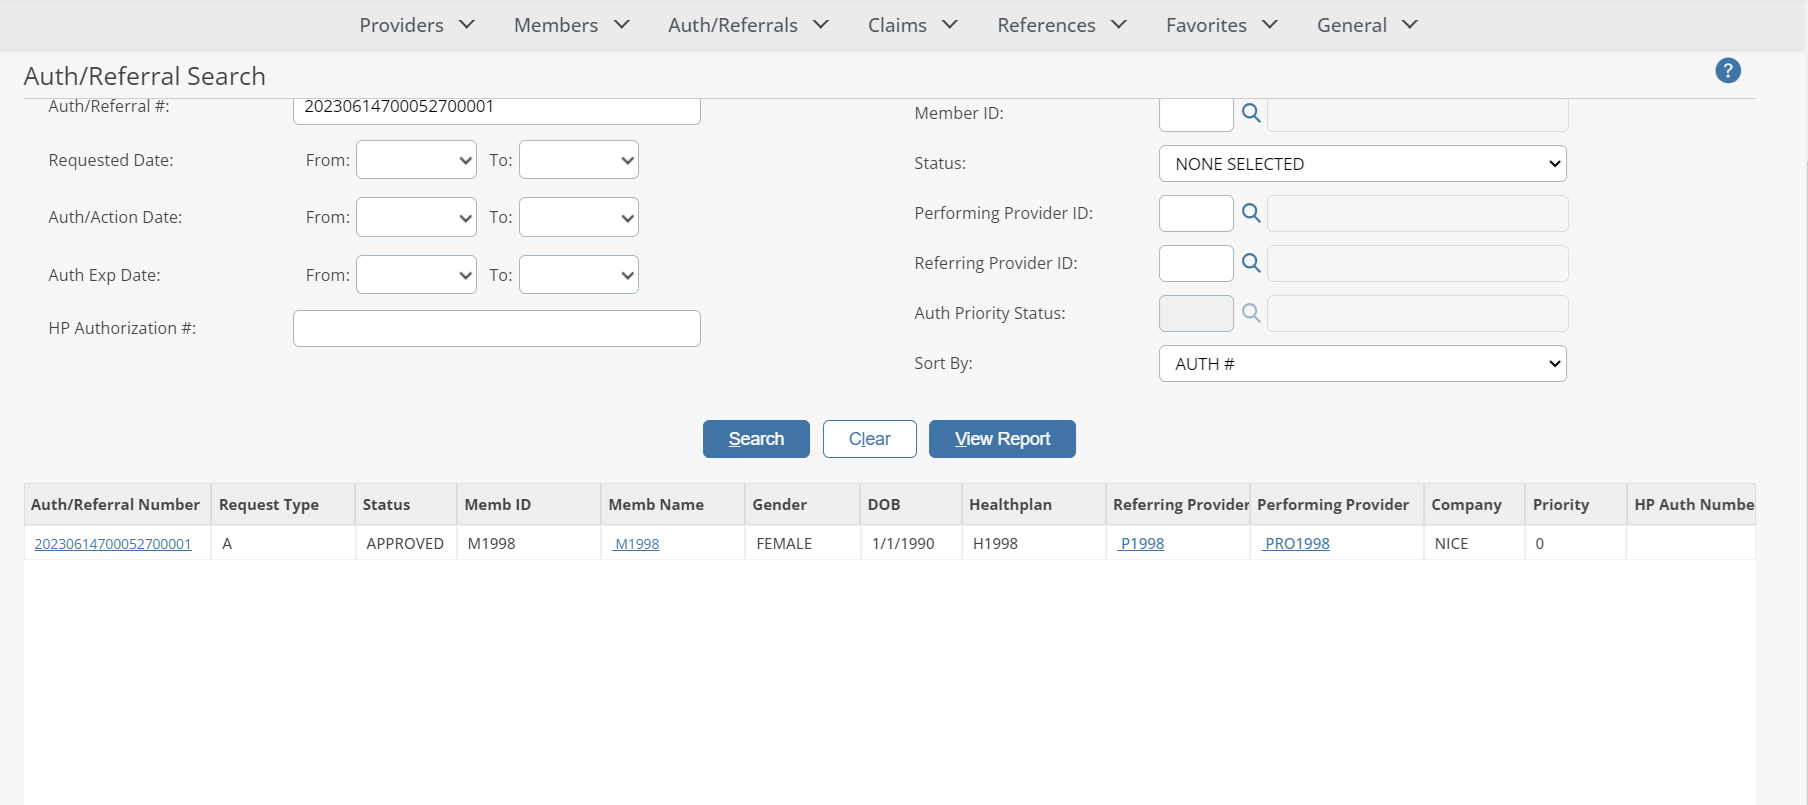Open the Sort By dropdown
Viewport: 1808px width, 805px height.
point(1362,364)
